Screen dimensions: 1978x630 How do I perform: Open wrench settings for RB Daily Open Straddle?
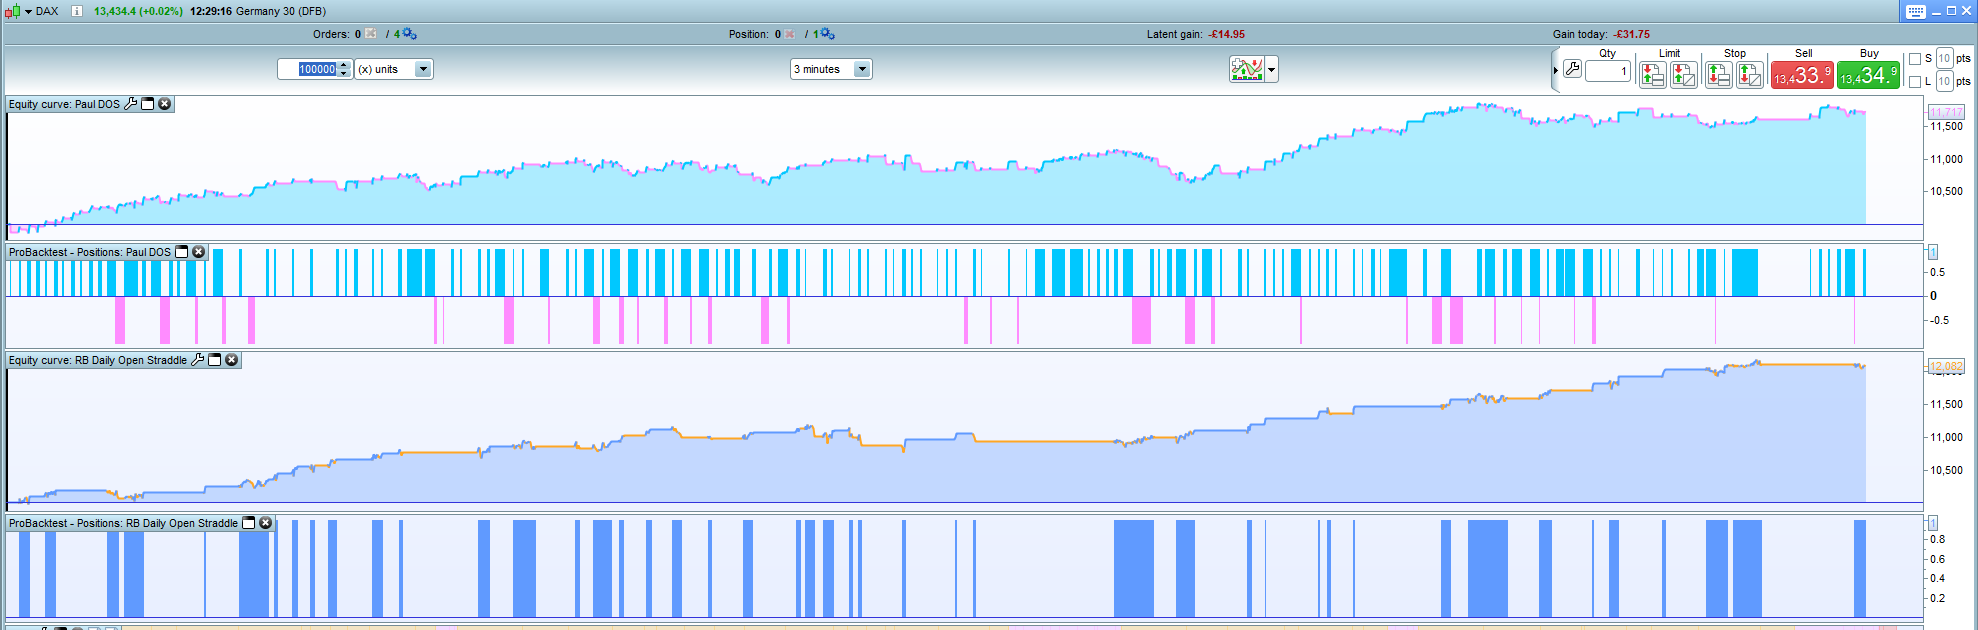point(197,360)
